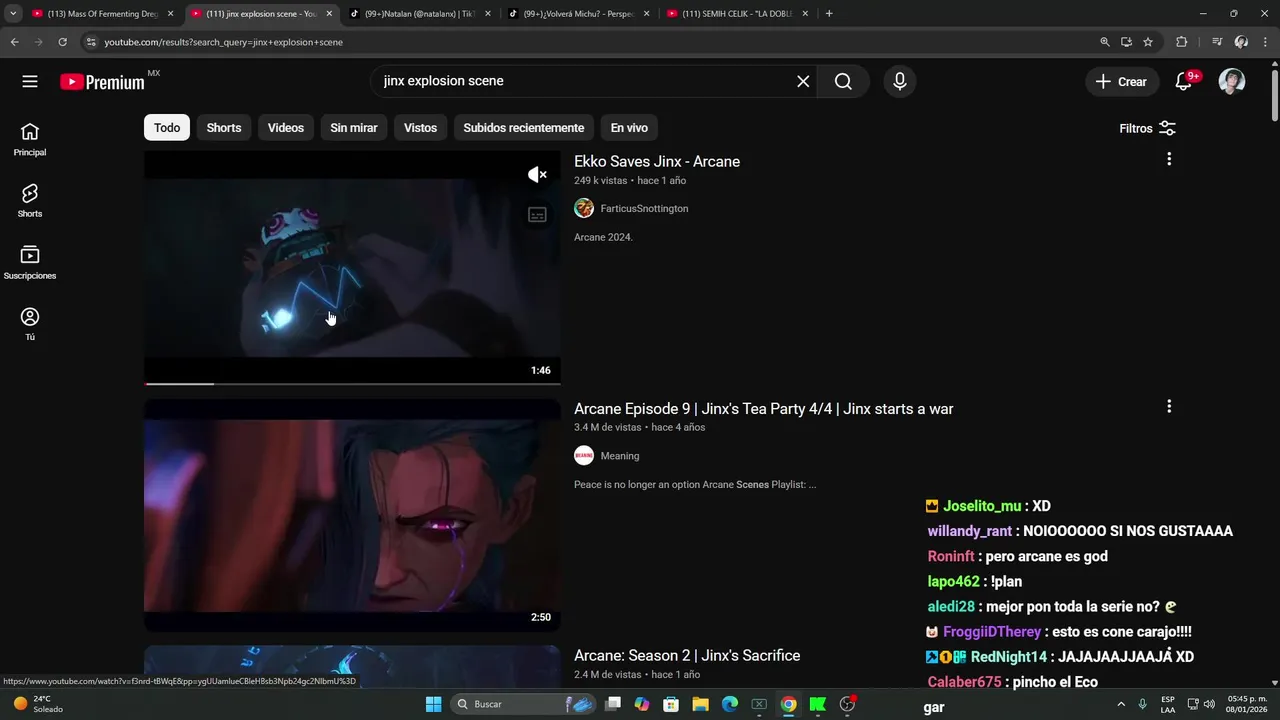Open Chrome zoom indicator in address bar
The width and height of the screenshot is (1280, 720).
click(x=1105, y=42)
